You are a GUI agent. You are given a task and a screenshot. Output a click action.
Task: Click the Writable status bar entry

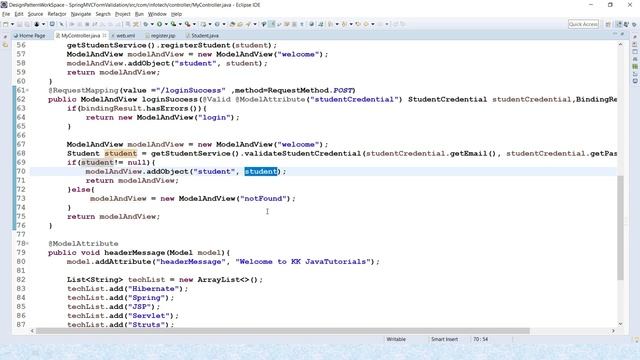396,339
